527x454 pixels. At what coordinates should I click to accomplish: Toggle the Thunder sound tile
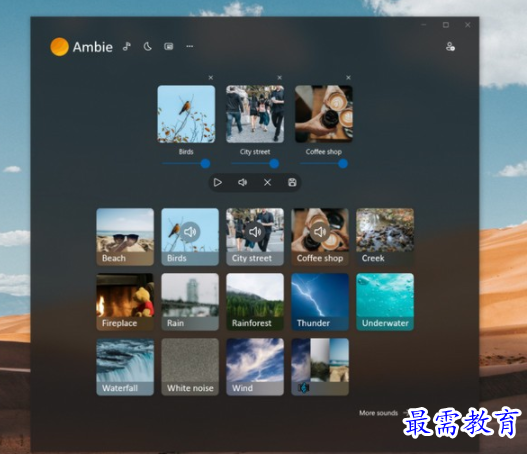click(x=320, y=302)
